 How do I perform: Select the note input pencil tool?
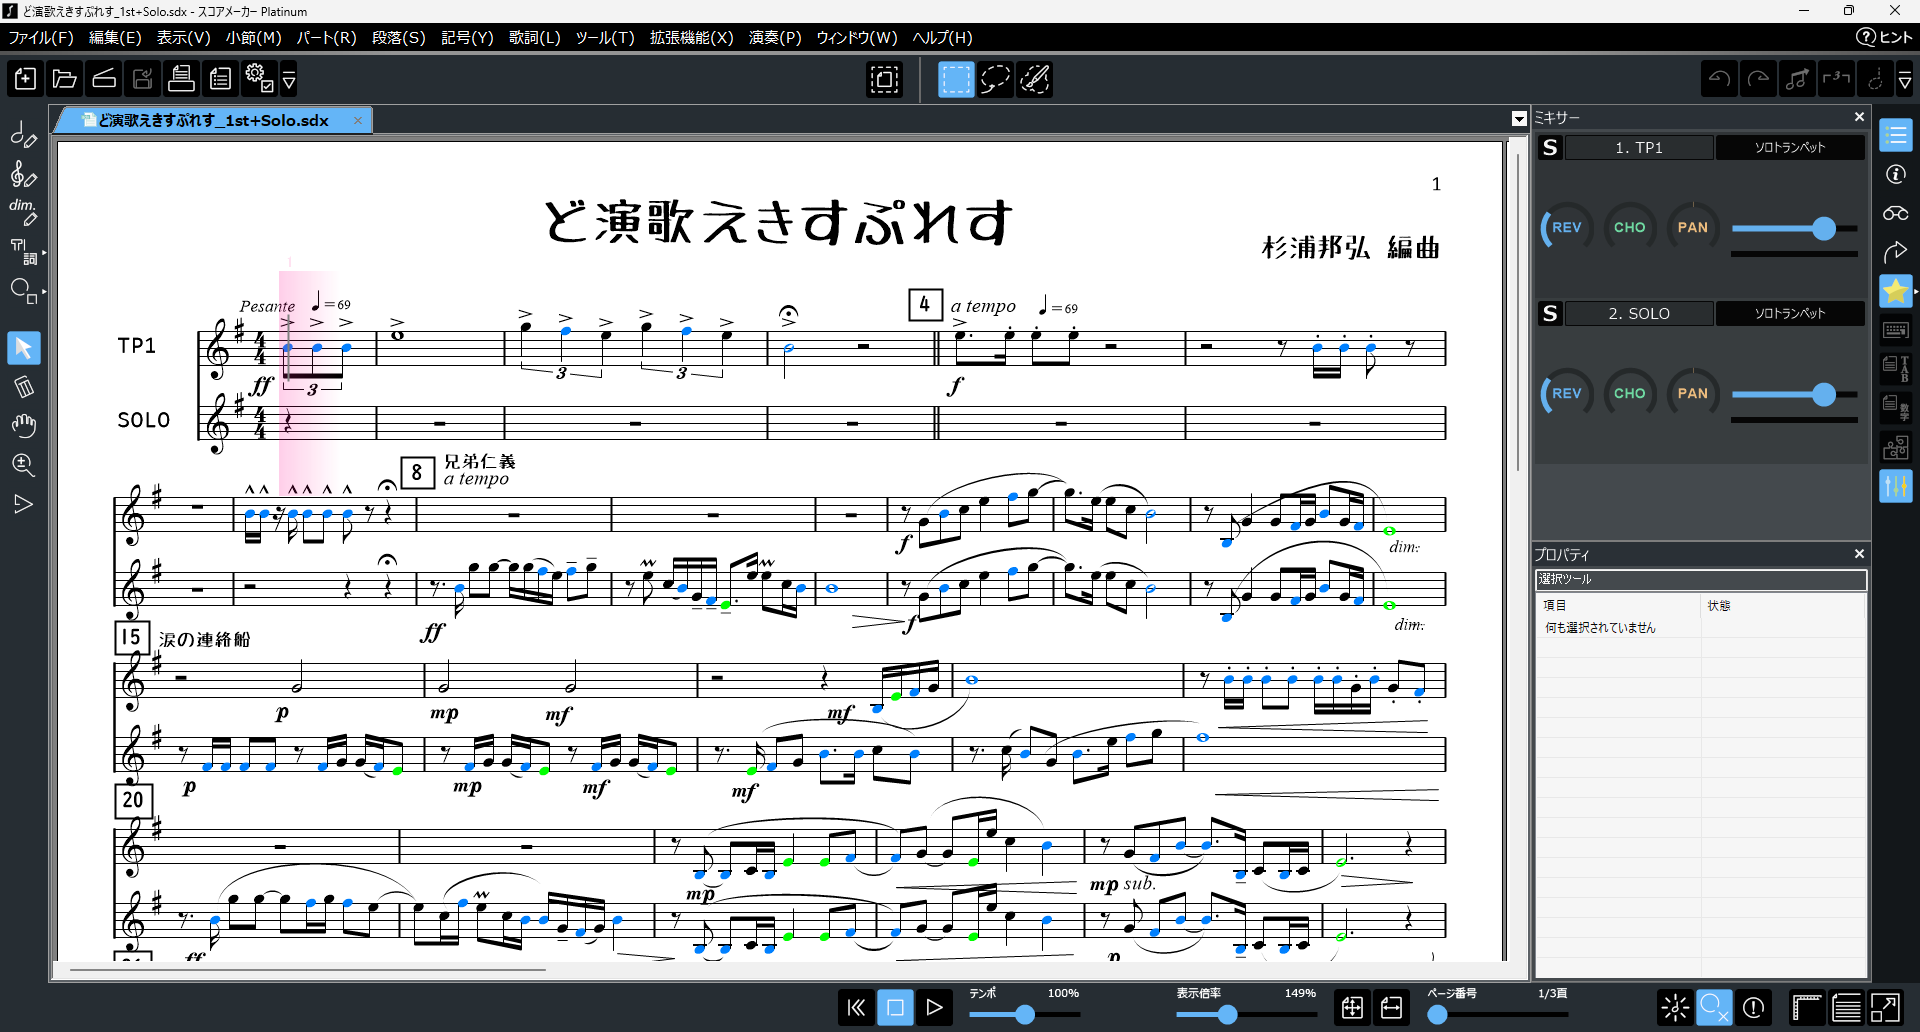click(23, 135)
